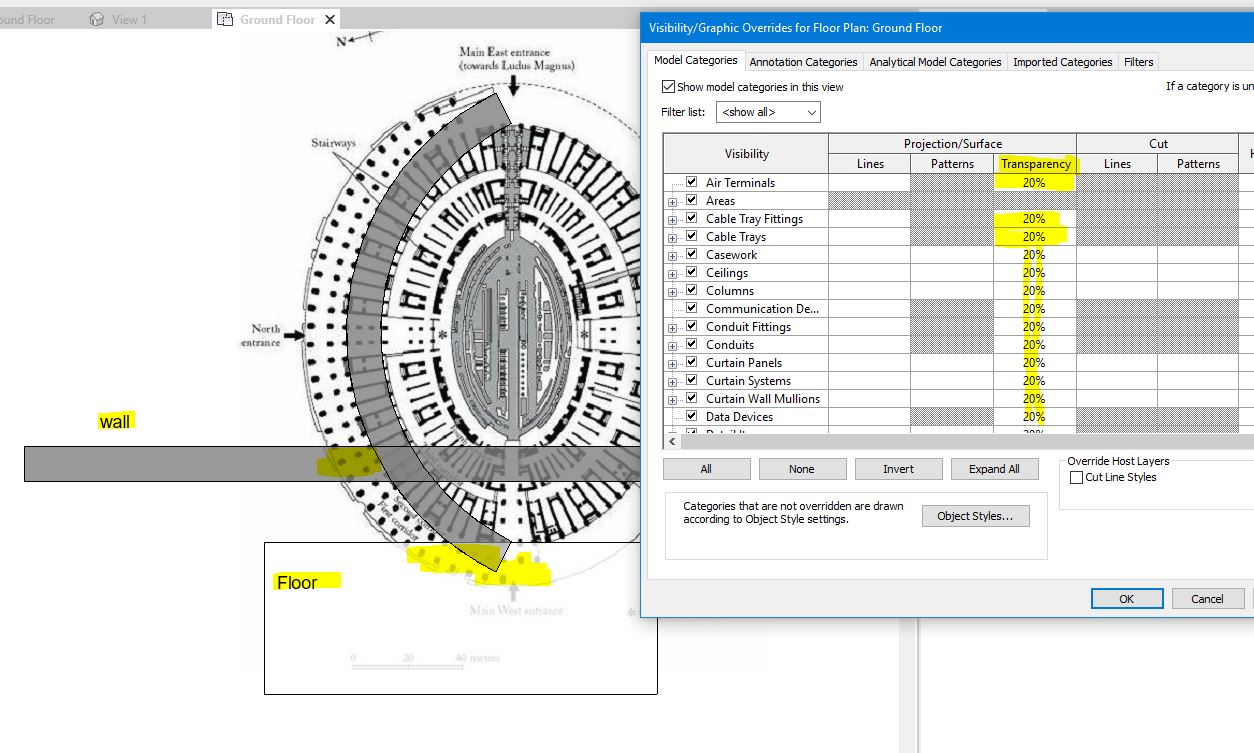Uncheck Air Terminals visibility

[692, 182]
